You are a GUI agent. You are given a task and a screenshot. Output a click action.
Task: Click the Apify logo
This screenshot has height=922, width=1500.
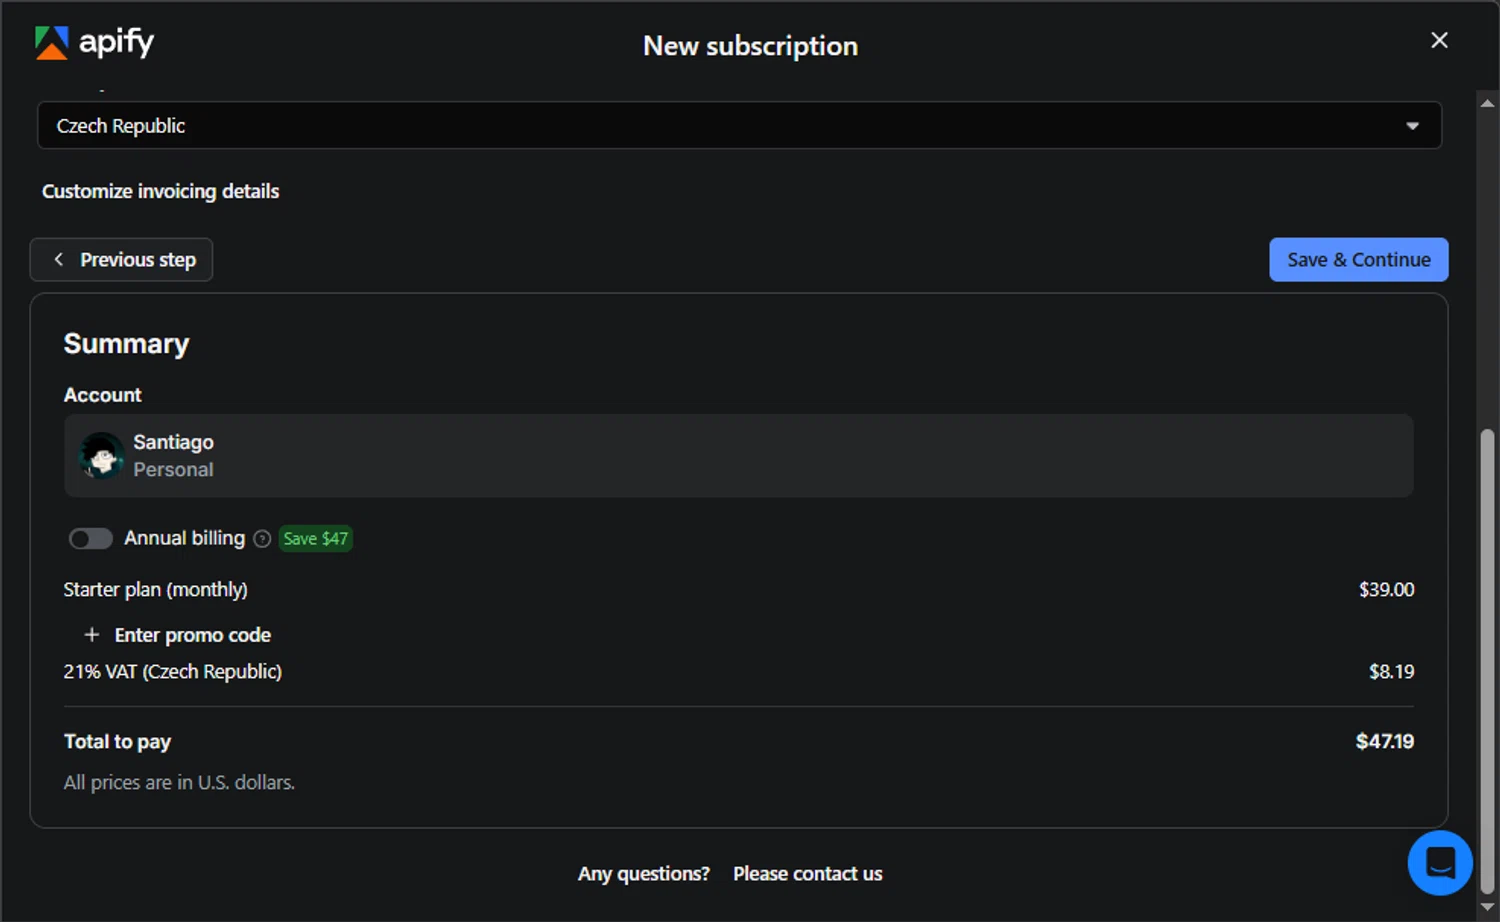(x=94, y=42)
